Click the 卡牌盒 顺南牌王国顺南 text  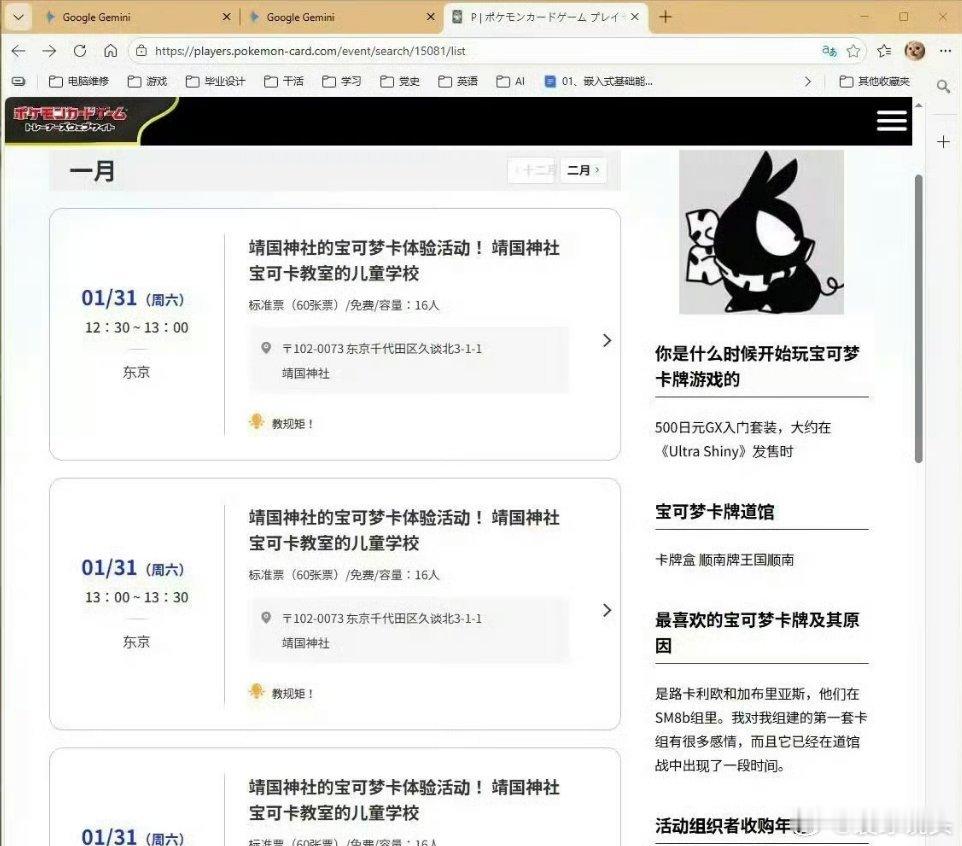724,560
